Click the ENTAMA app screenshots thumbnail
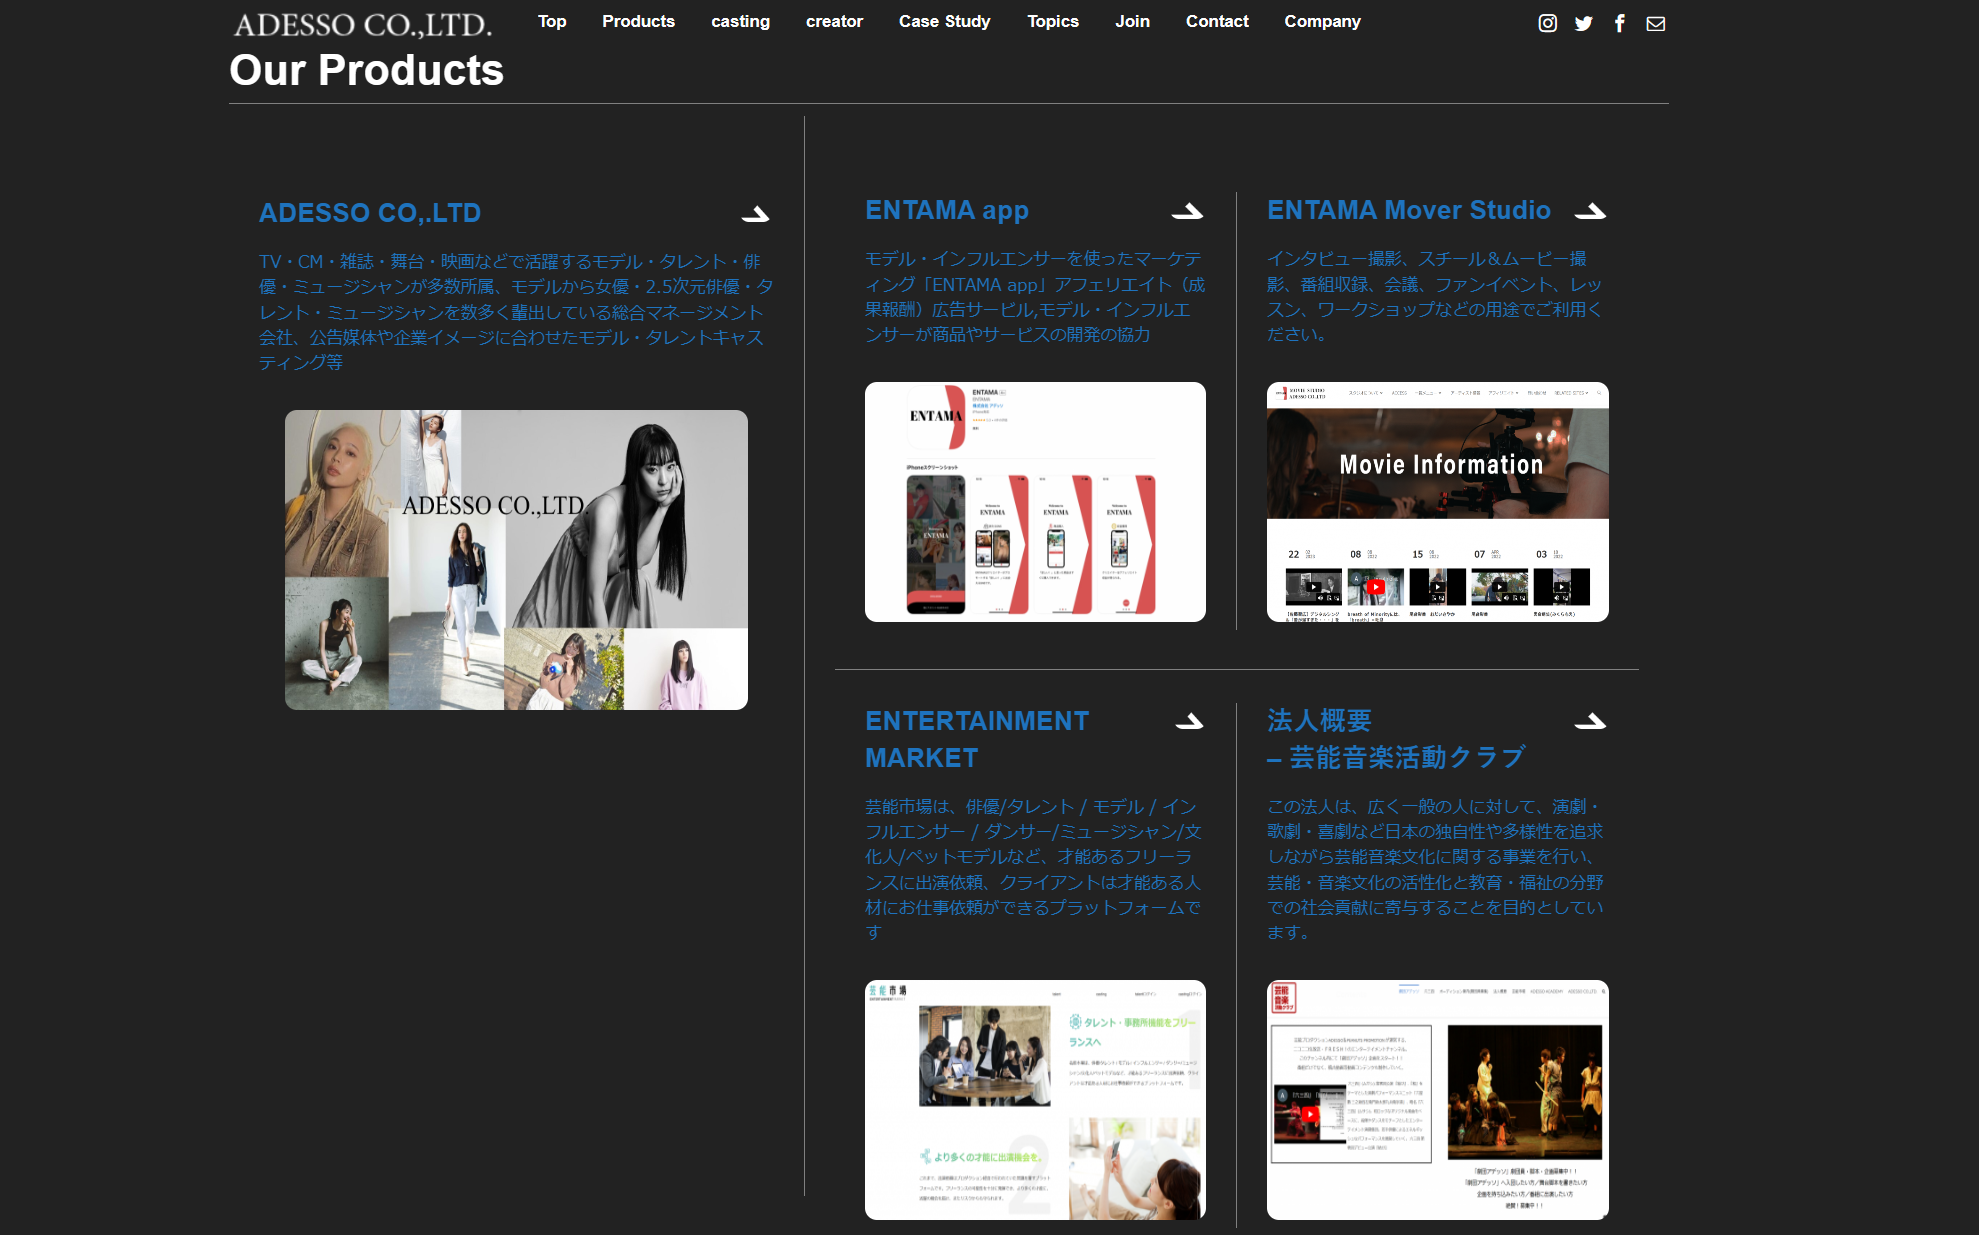 (x=1035, y=501)
